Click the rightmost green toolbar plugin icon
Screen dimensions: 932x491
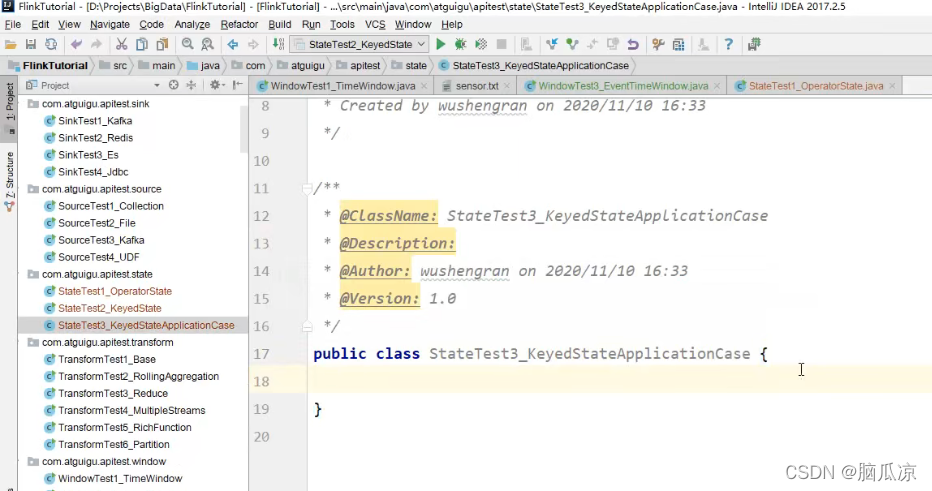pos(754,45)
